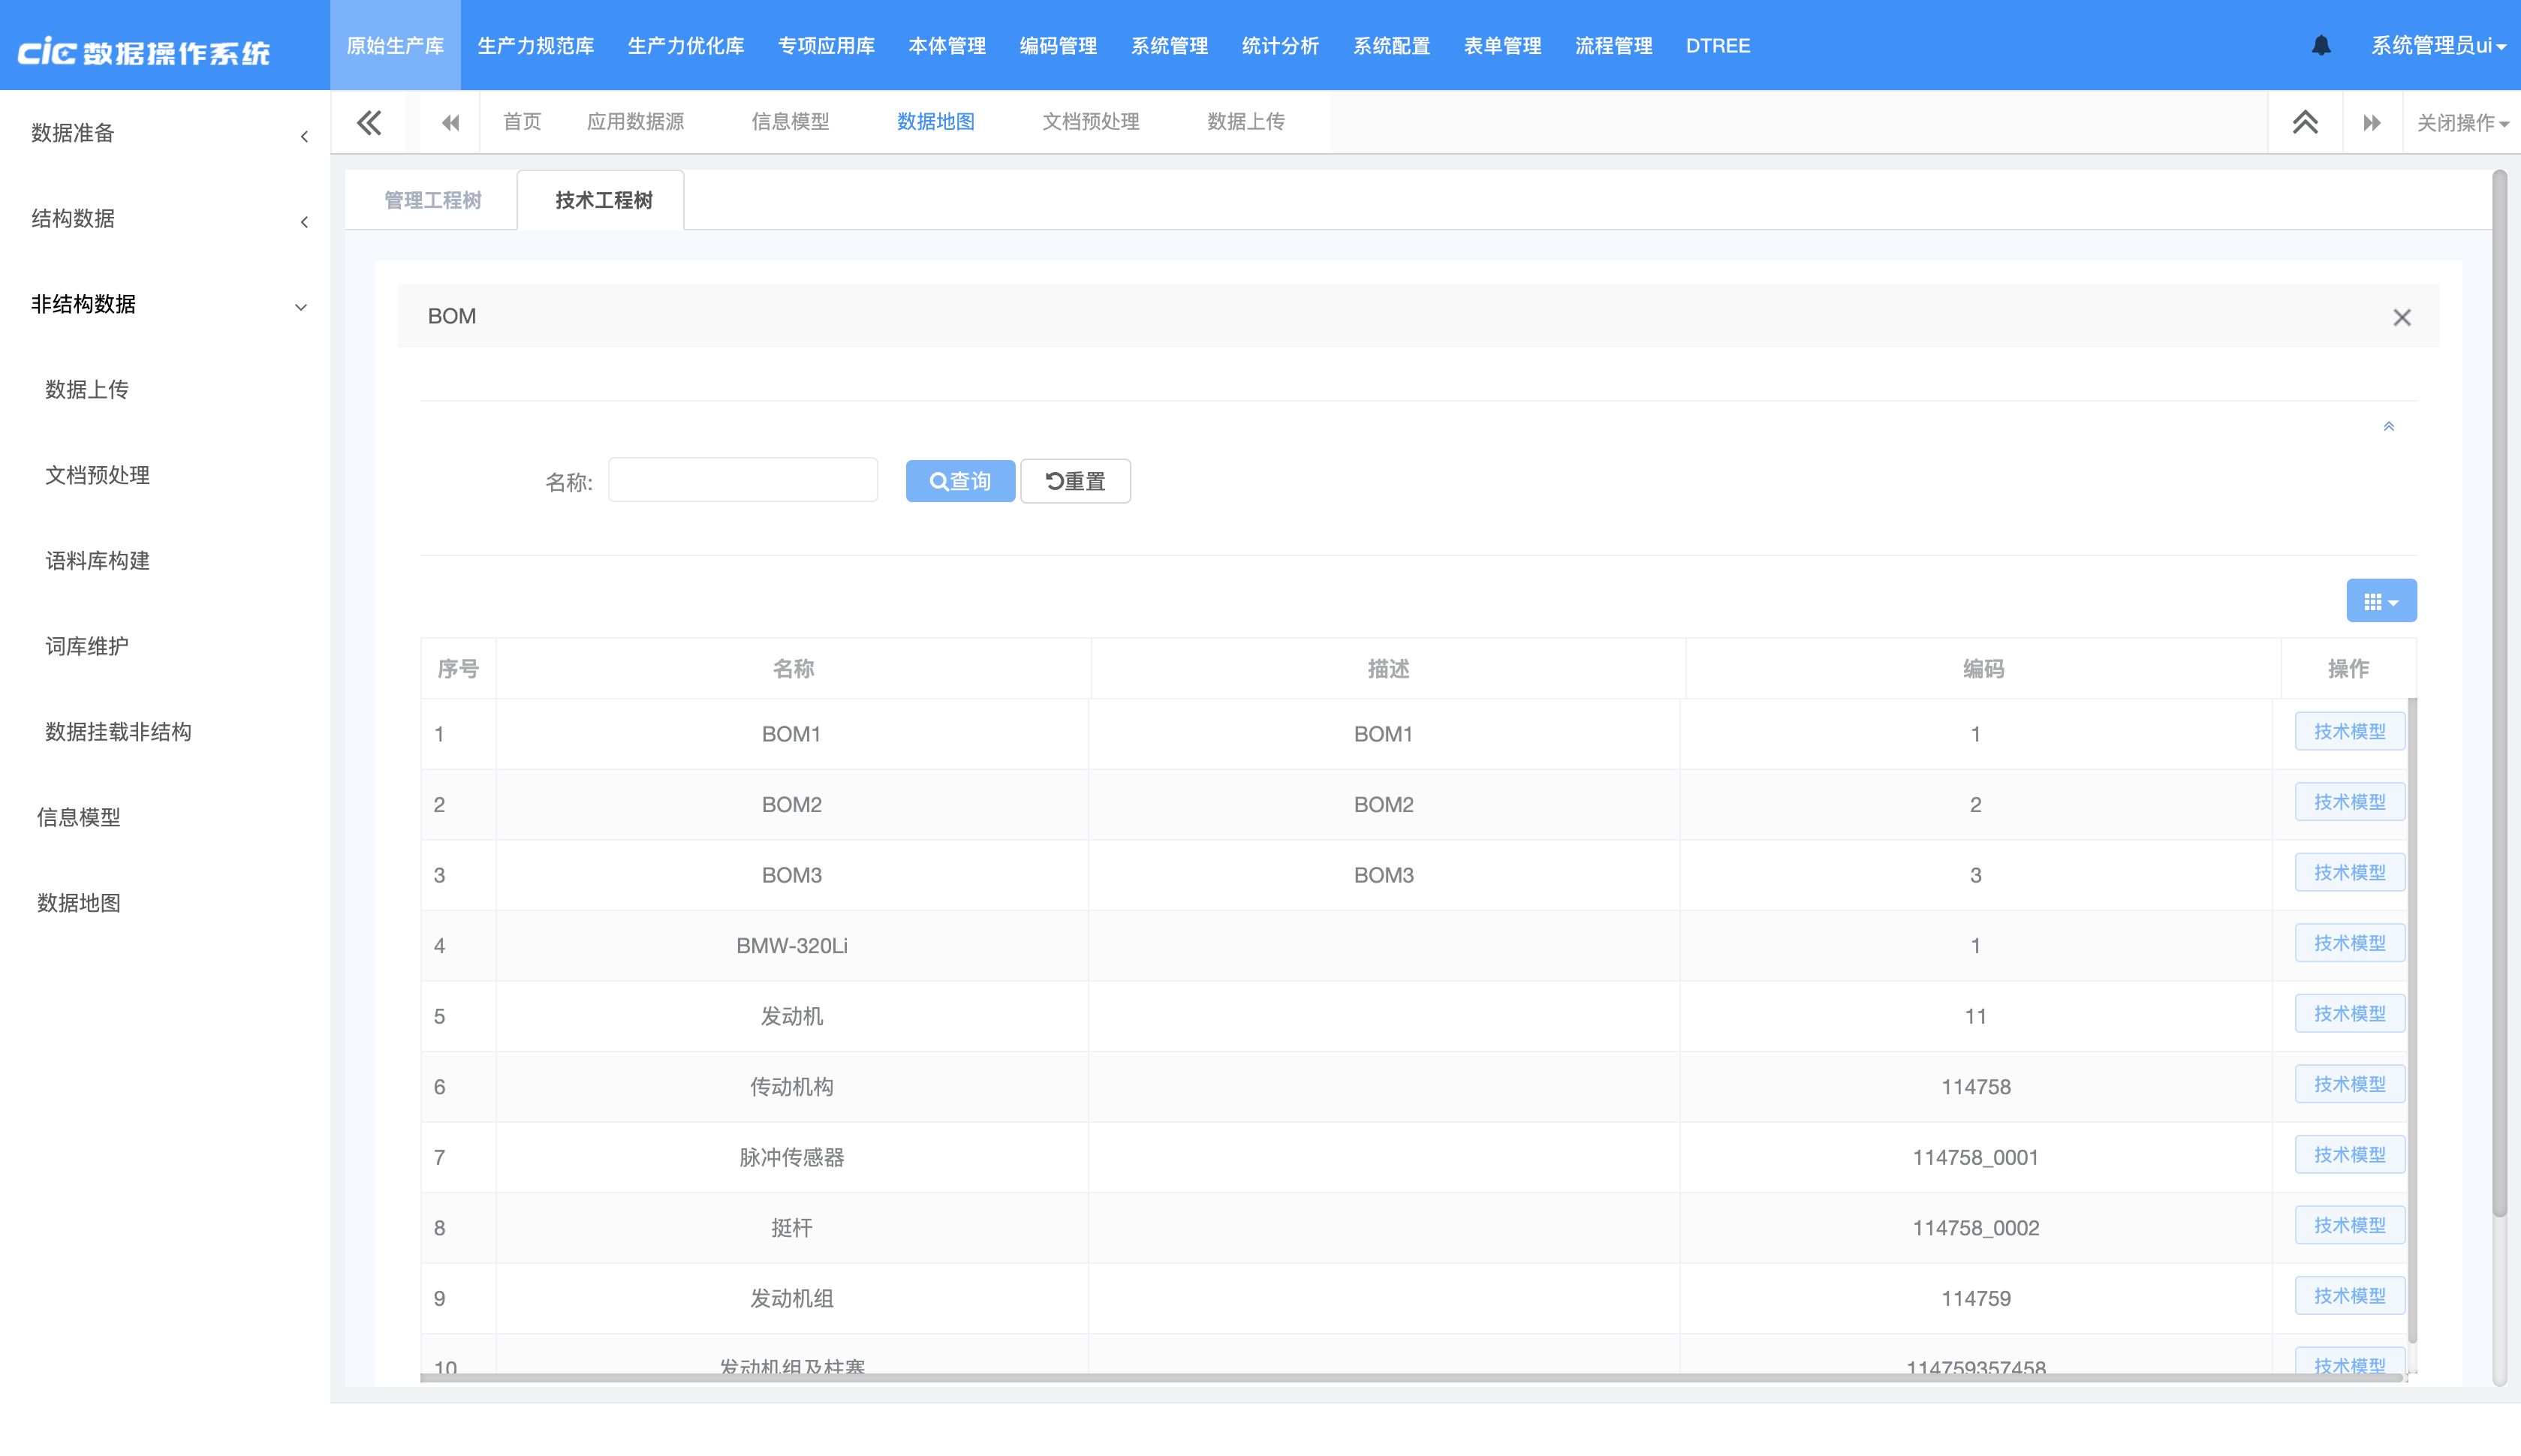Collapse sidebar with double-left chevron icon
This screenshot has height=1456, width=2521.
pyautogui.click(x=369, y=123)
